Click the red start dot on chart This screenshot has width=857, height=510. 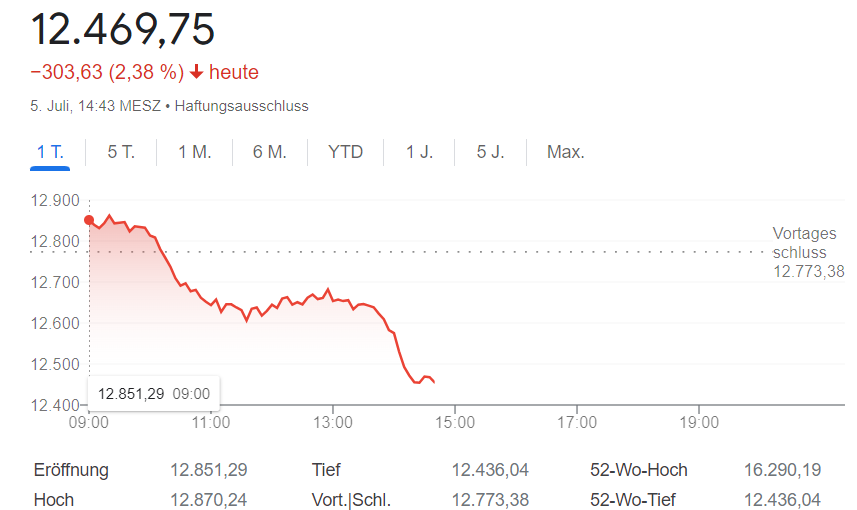tap(89, 220)
